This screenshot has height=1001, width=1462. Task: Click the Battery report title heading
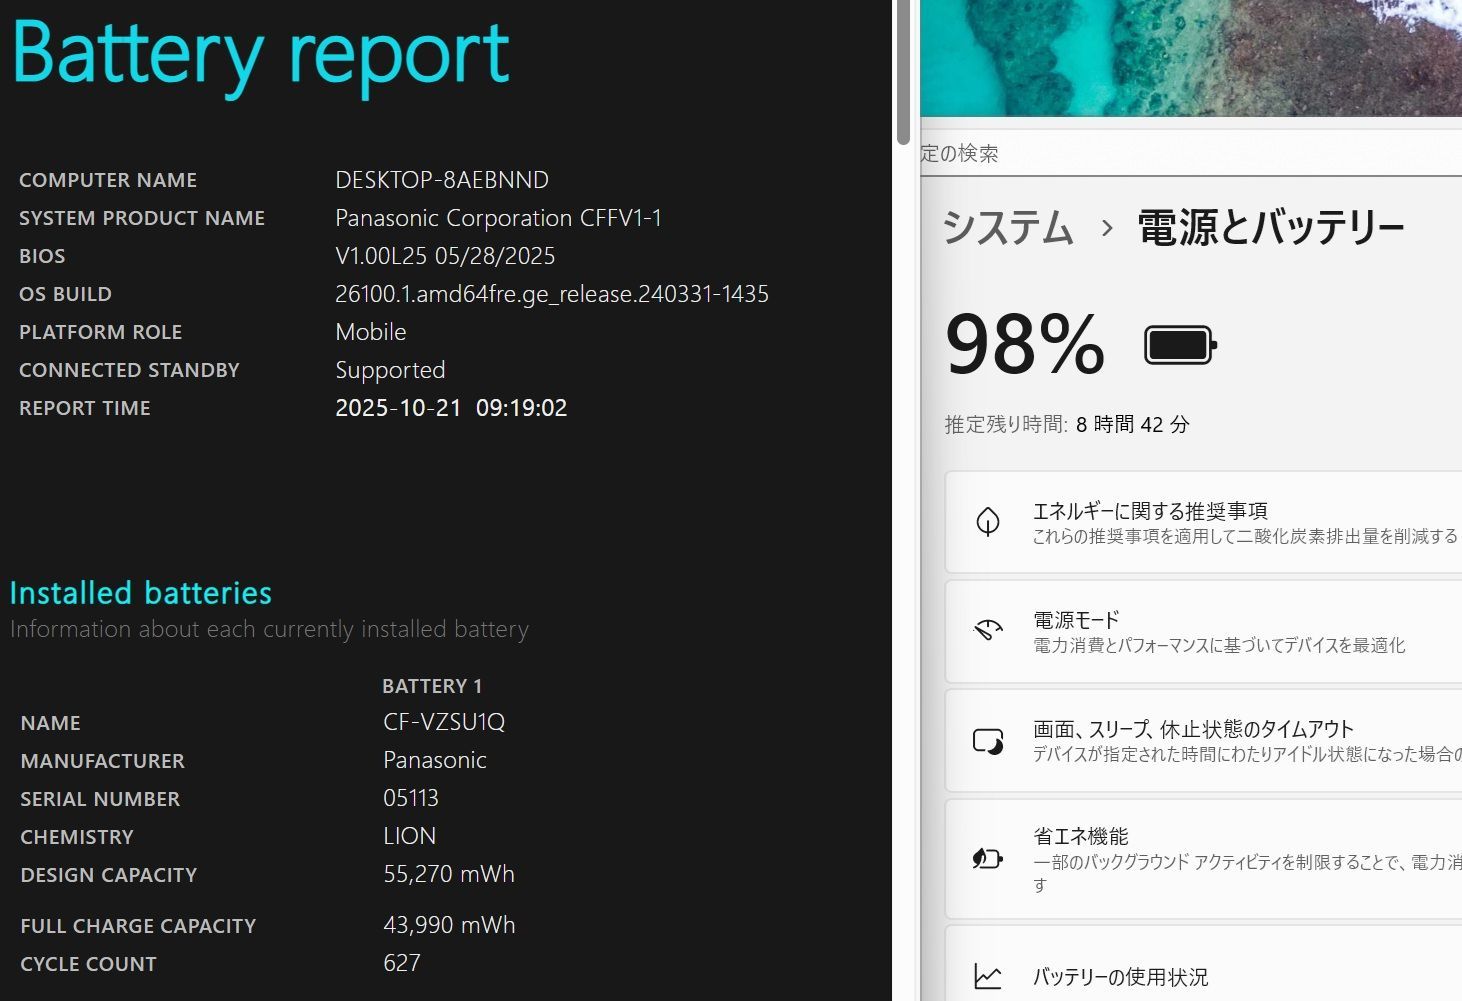point(262,54)
